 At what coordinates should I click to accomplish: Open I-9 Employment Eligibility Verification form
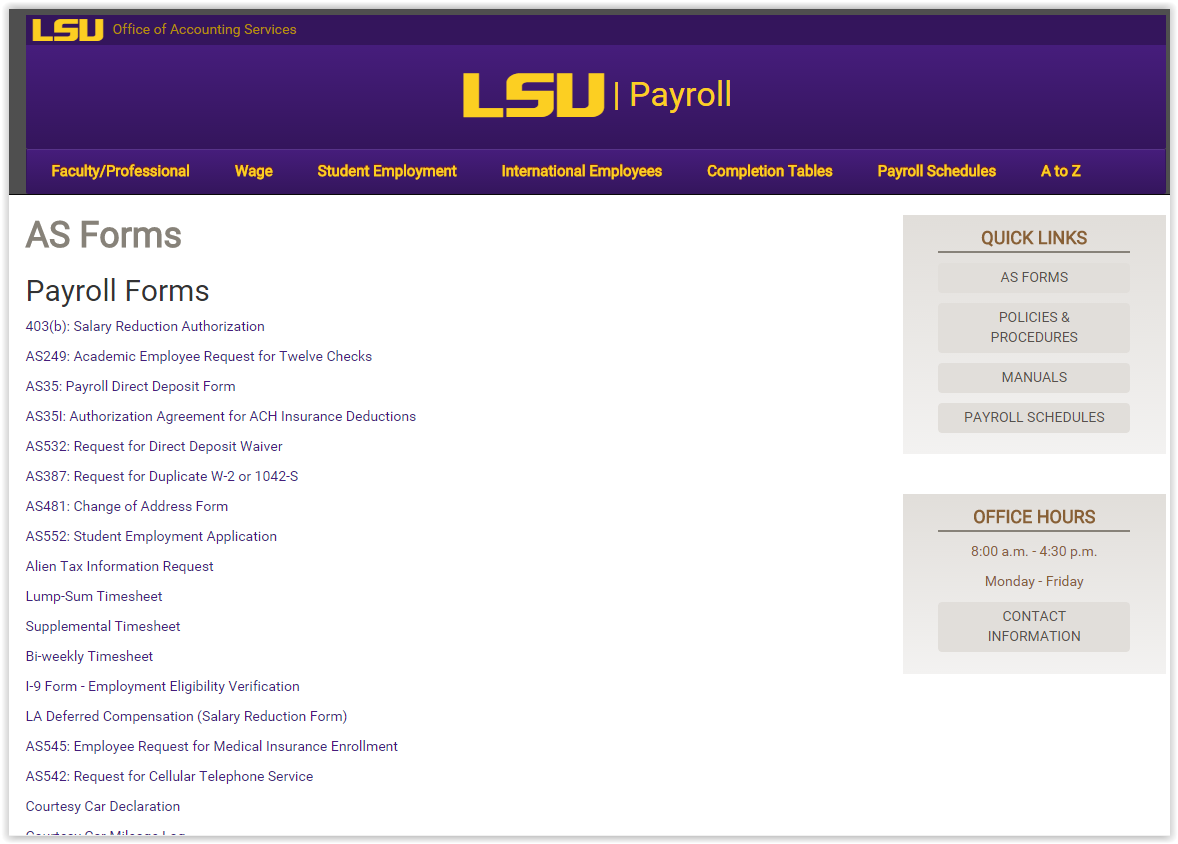(162, 687)
